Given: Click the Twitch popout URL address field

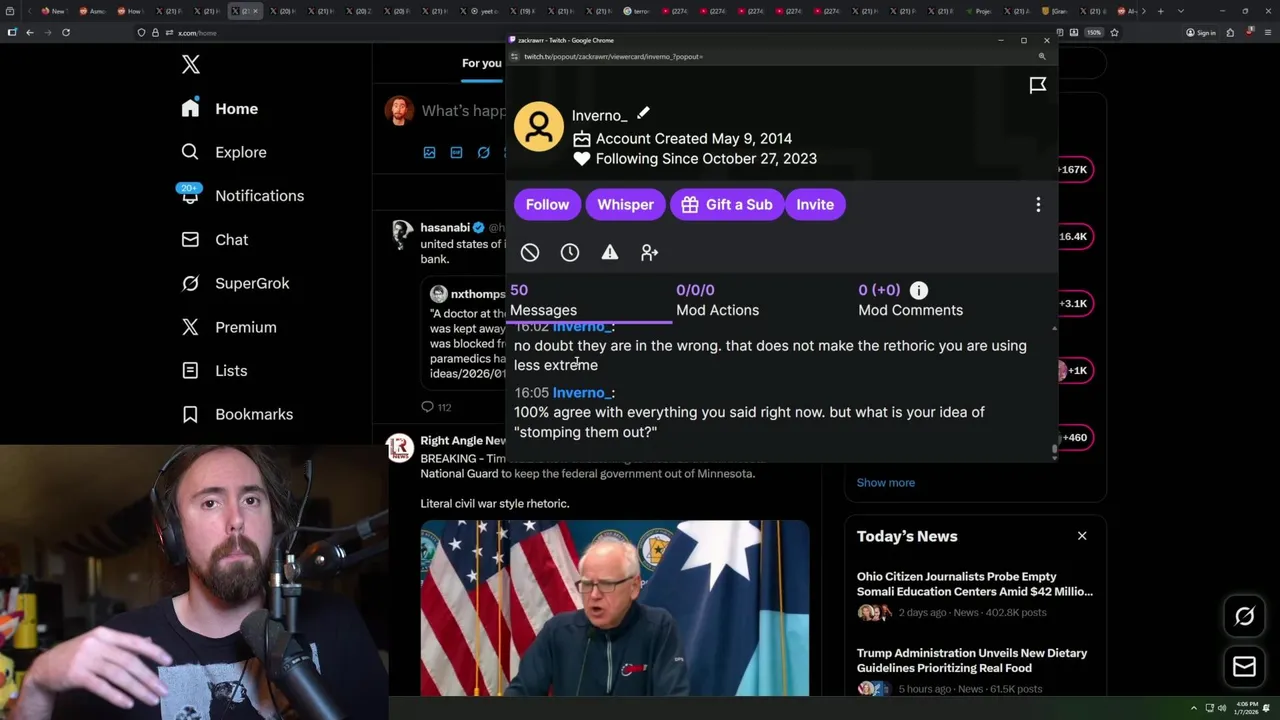Looking at the screenshot, I should coord(613,57).
